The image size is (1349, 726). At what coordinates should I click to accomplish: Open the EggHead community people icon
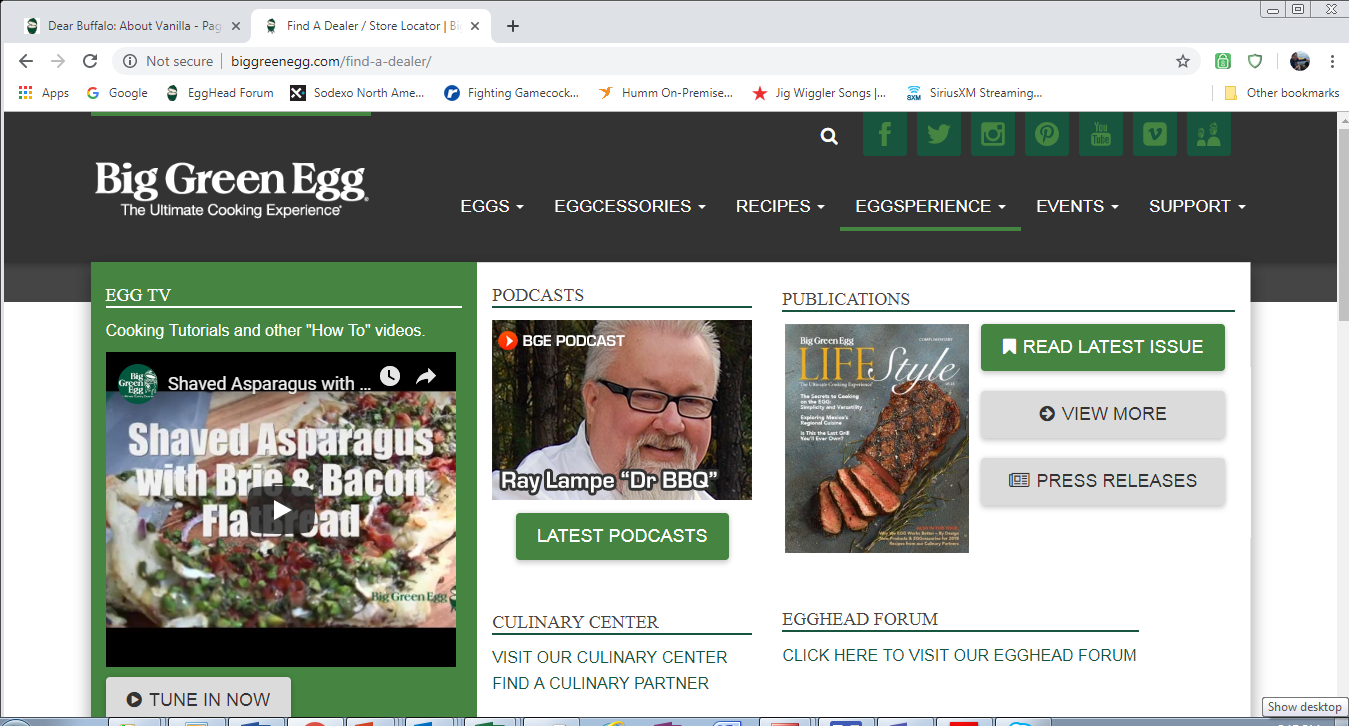tap(1209, 134)
